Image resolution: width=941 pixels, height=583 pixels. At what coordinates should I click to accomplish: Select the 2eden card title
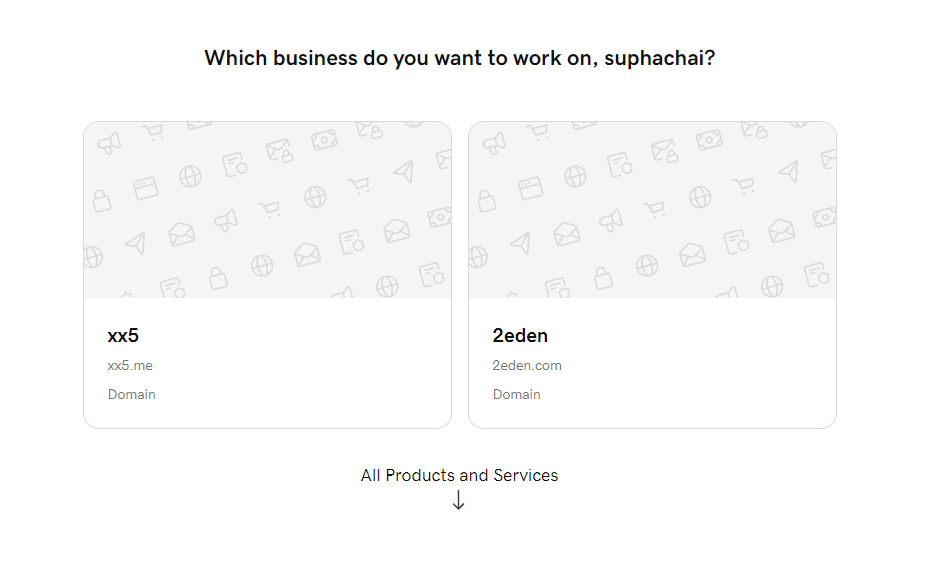(x=520, y=335)
